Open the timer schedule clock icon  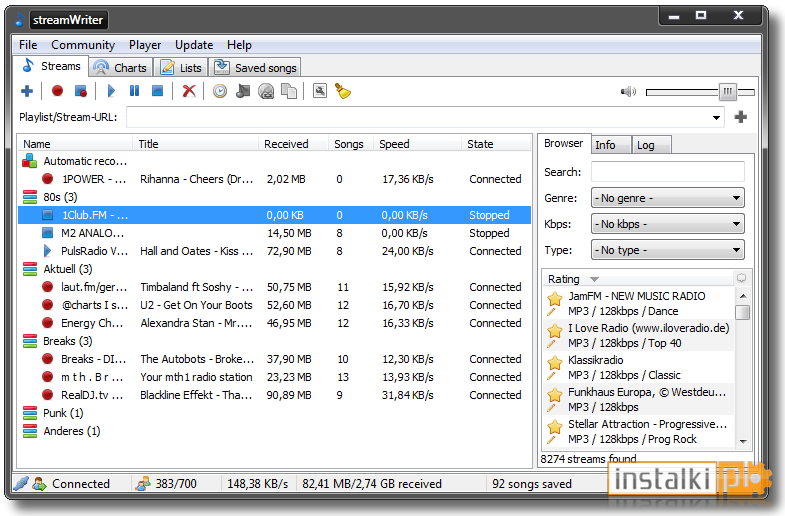pos(220,91)
